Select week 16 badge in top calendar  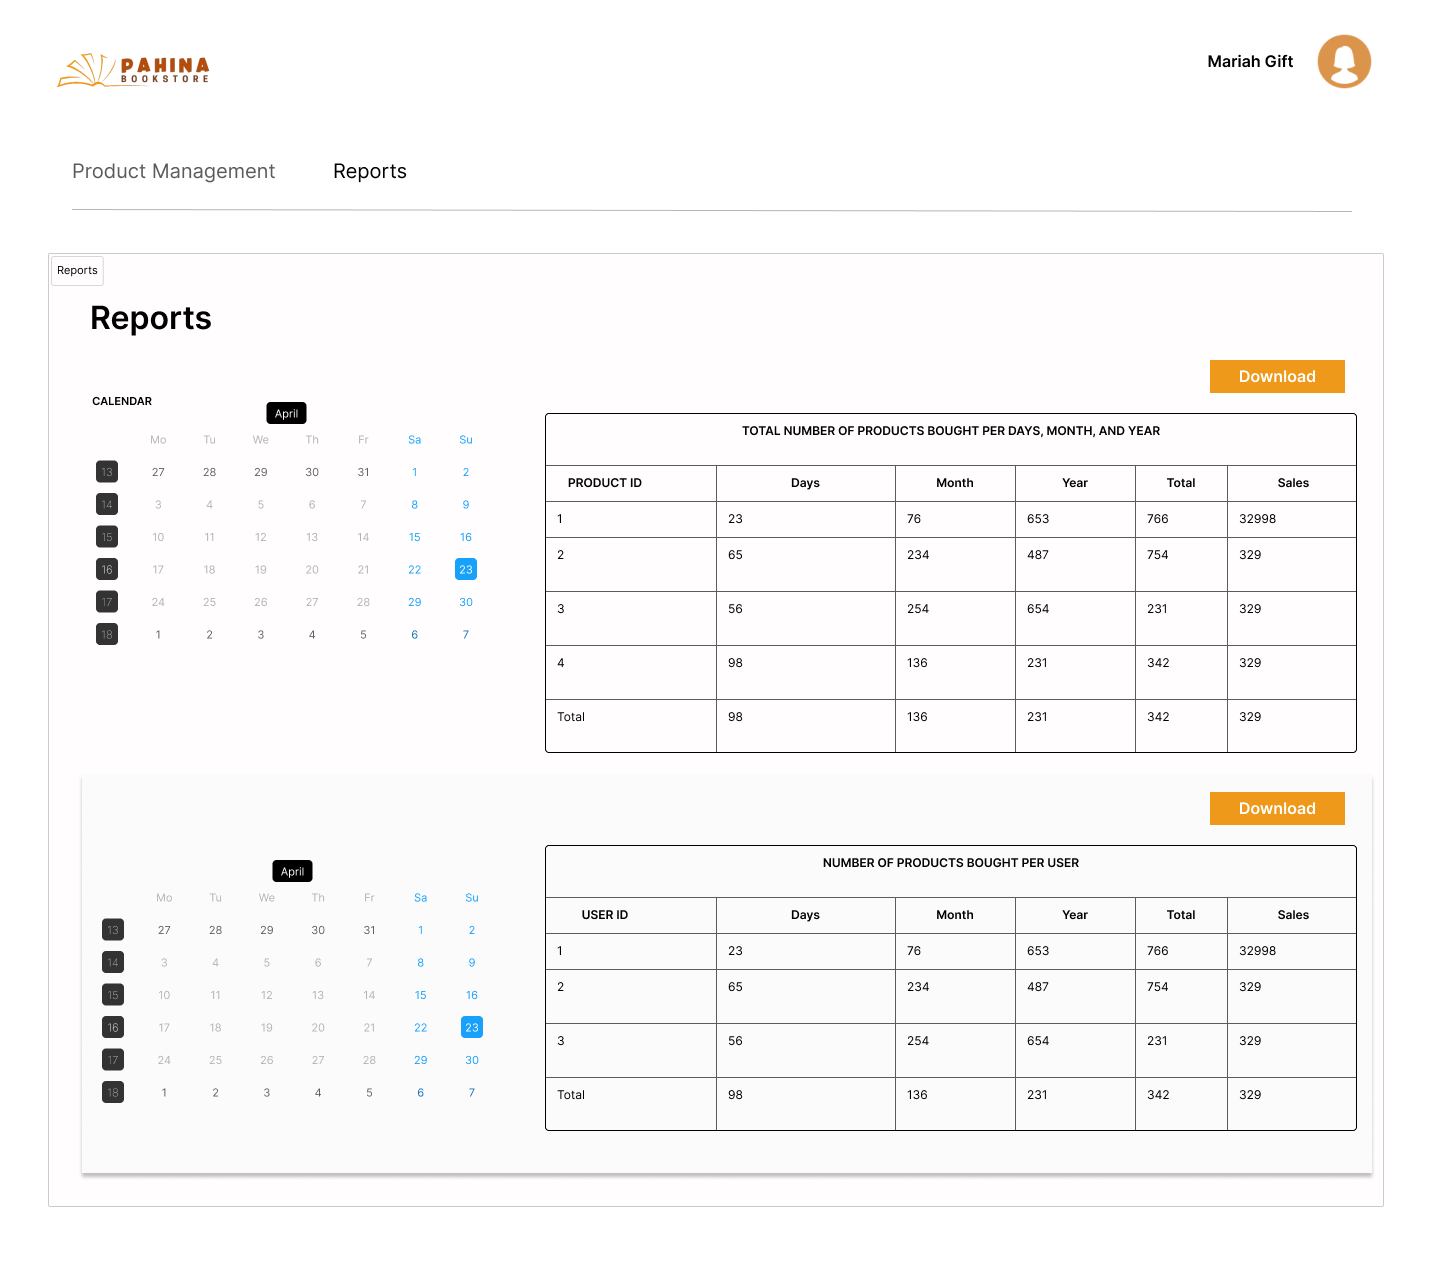107,569
